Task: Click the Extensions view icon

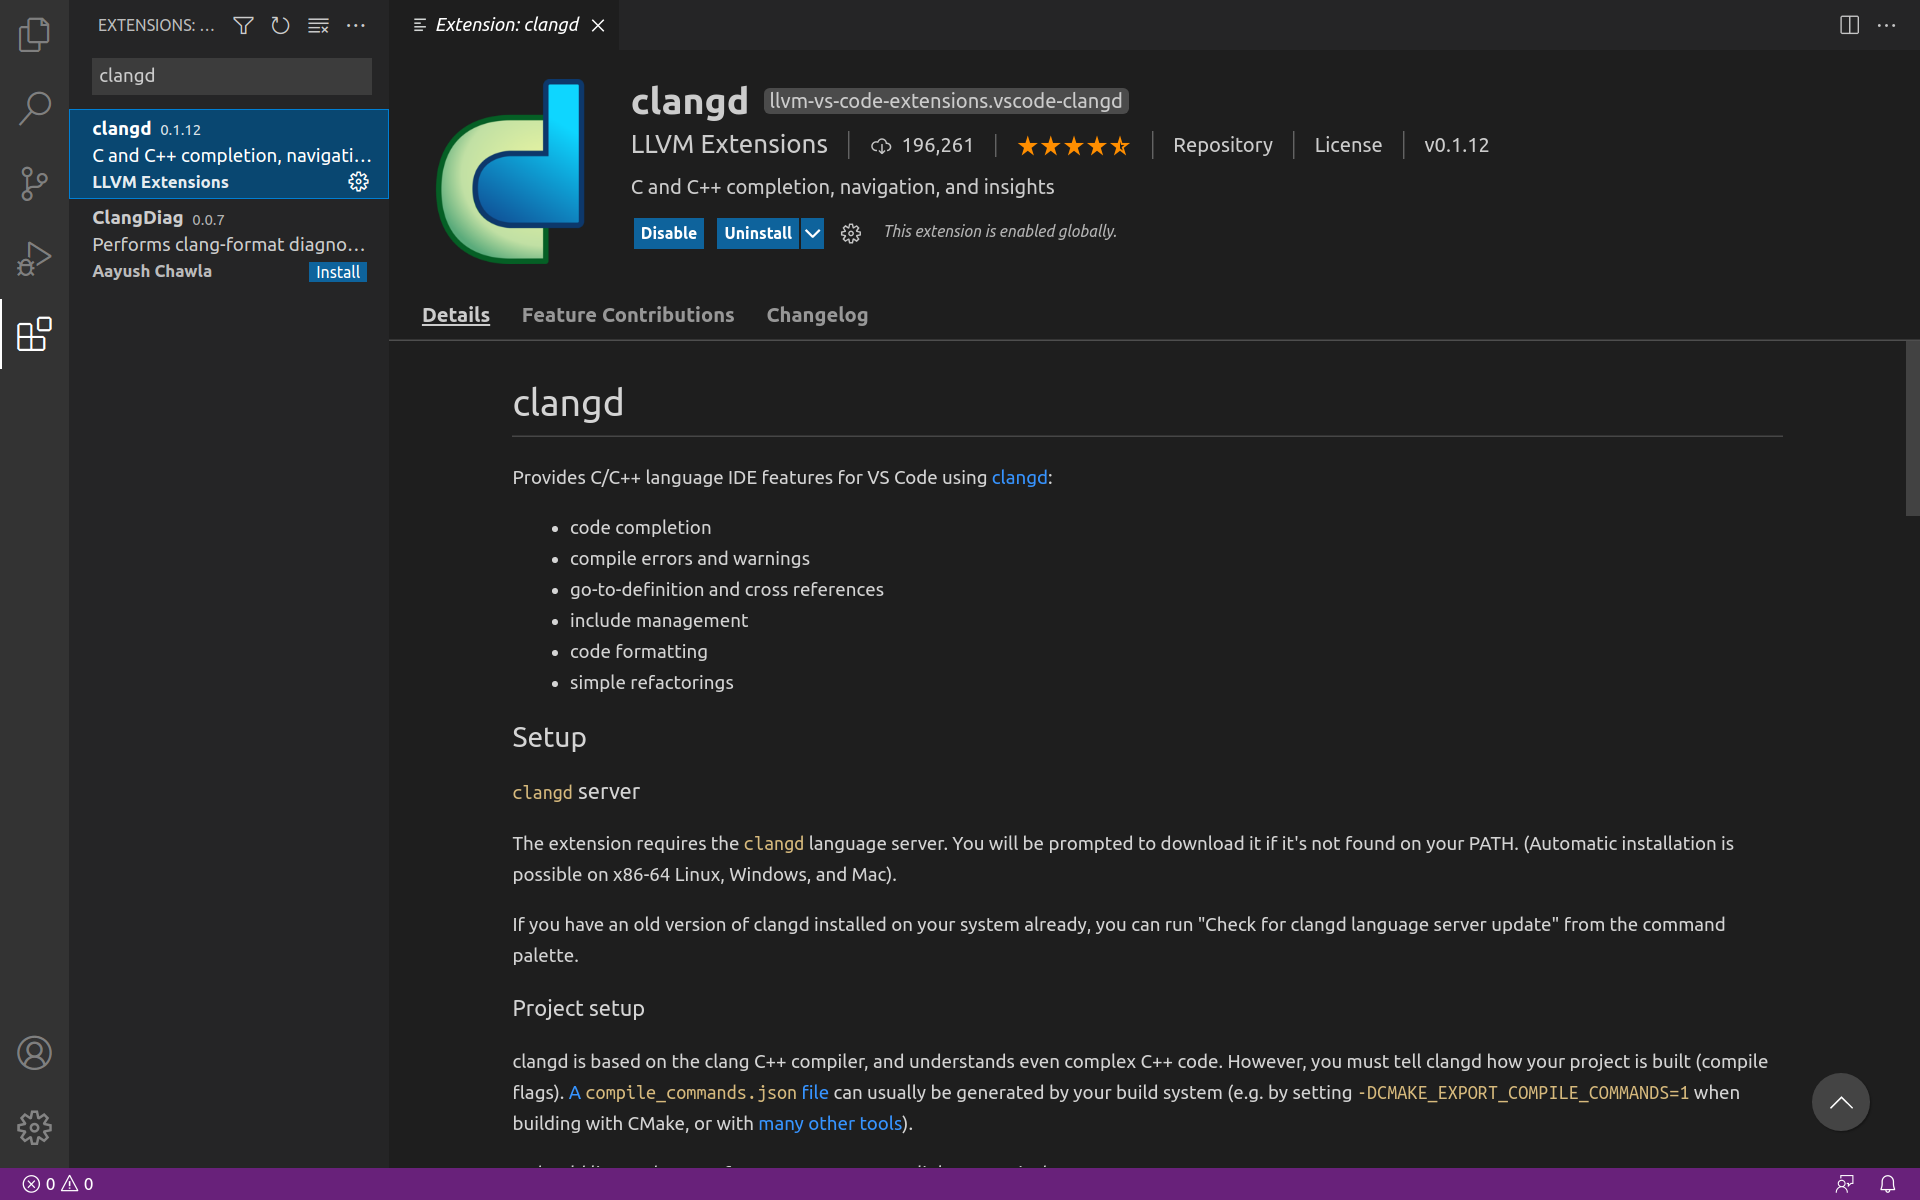Action: (x=34, y=334)
